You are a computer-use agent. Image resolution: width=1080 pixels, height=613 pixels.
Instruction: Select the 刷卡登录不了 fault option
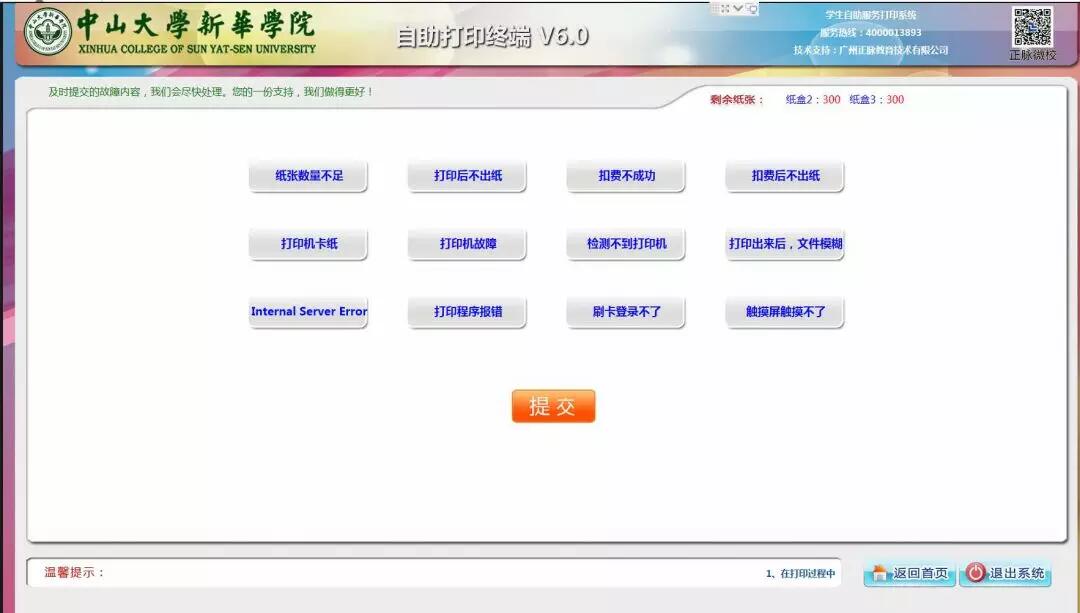[626, 312]
